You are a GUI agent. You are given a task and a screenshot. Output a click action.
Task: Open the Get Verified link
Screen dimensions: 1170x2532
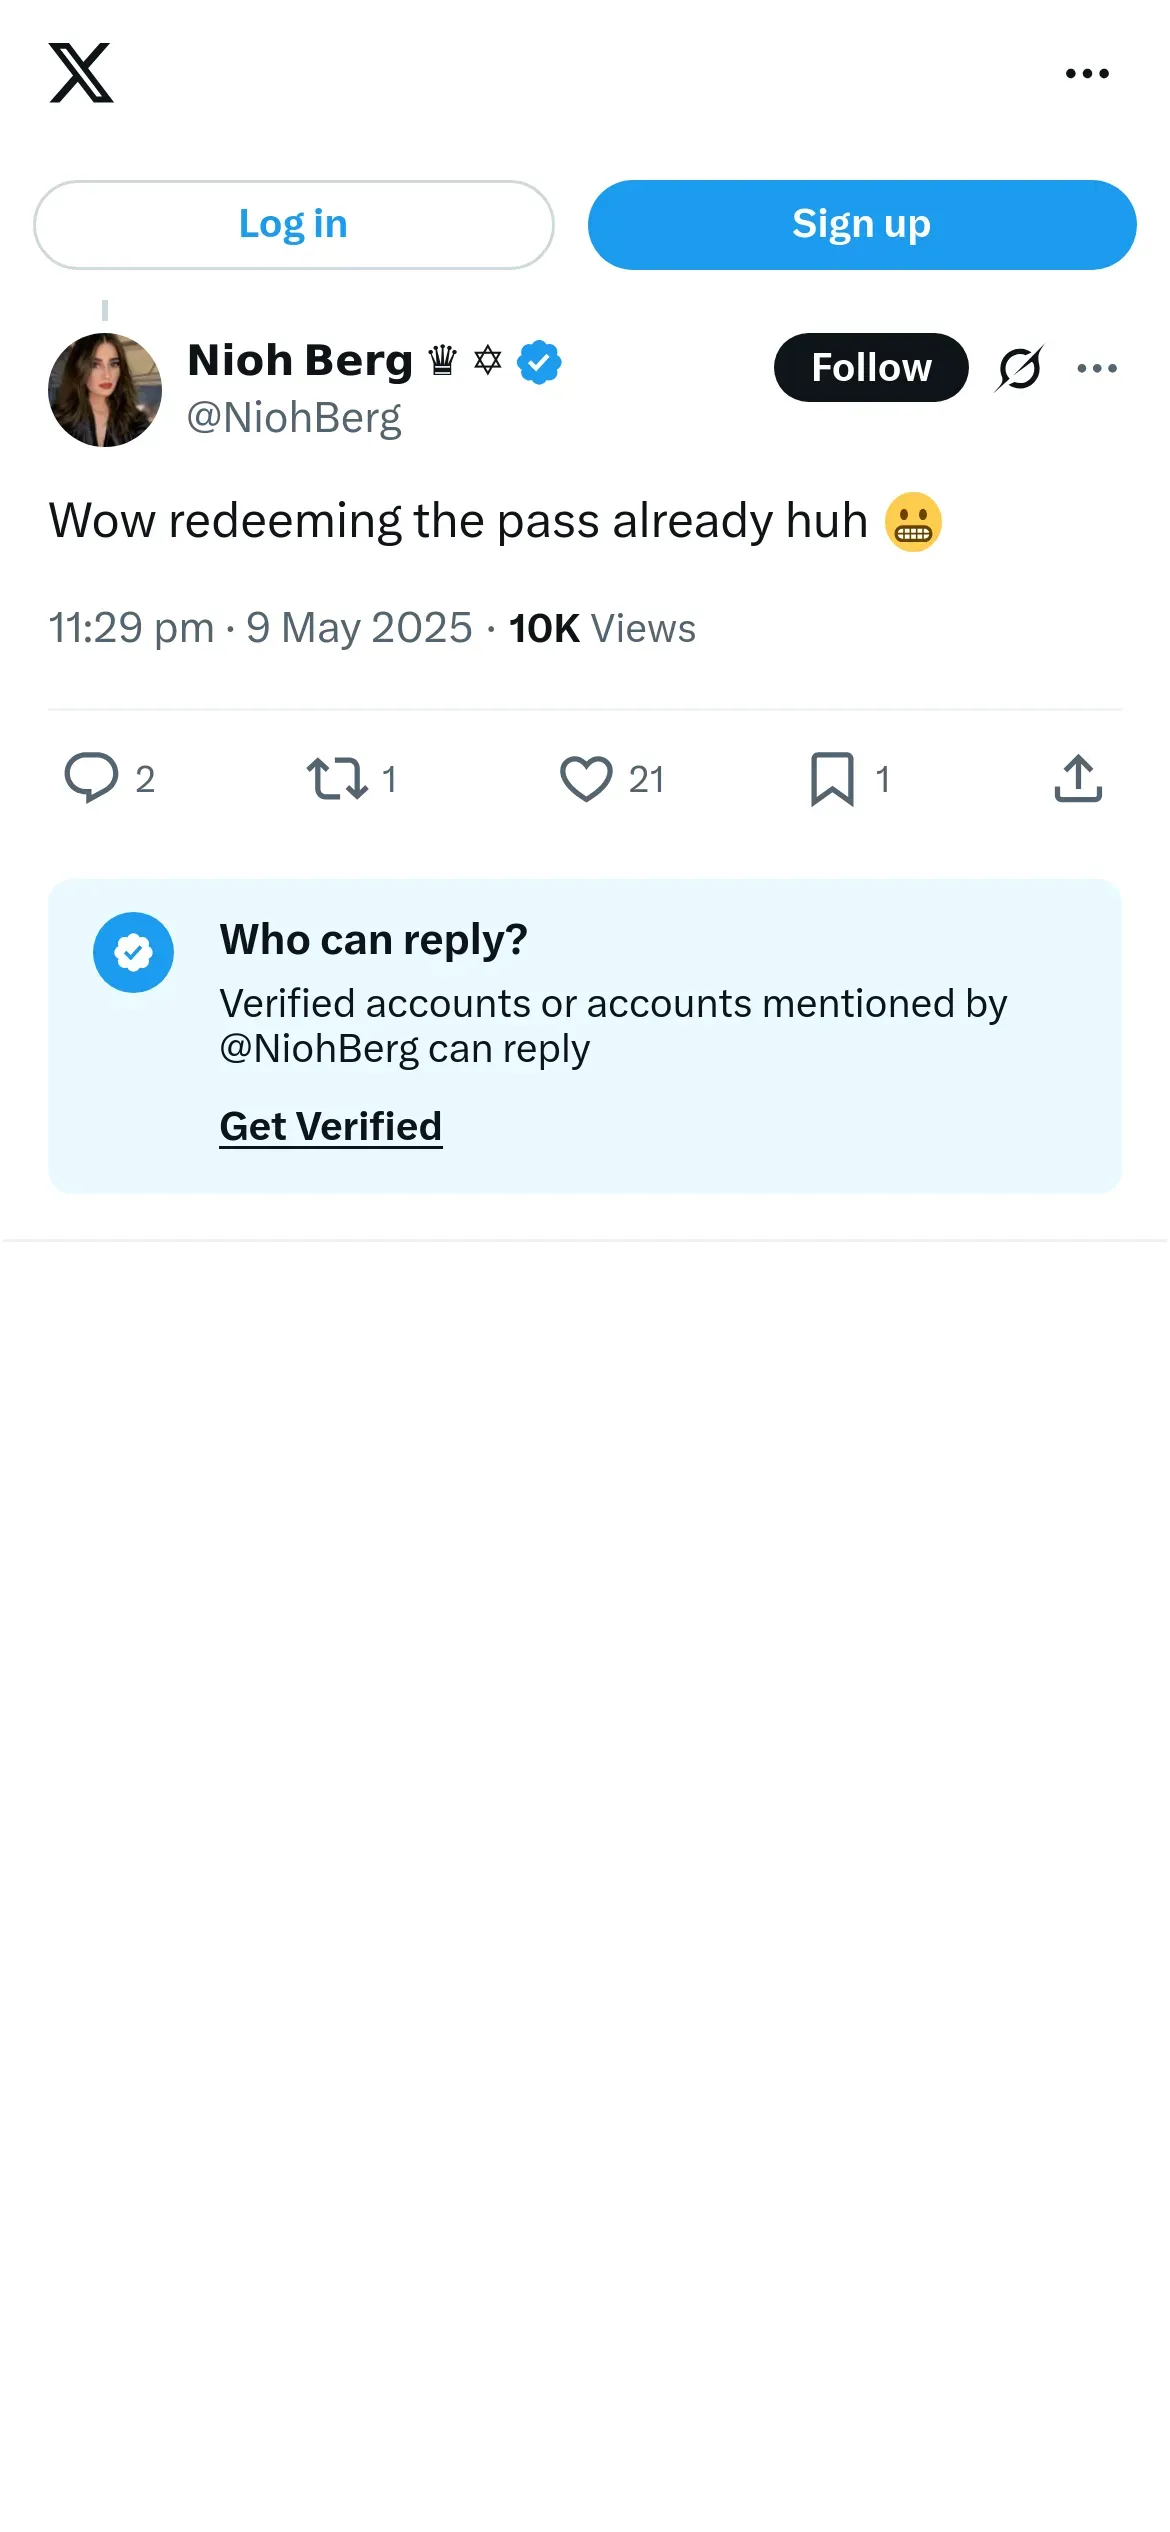pos(330,1127)
